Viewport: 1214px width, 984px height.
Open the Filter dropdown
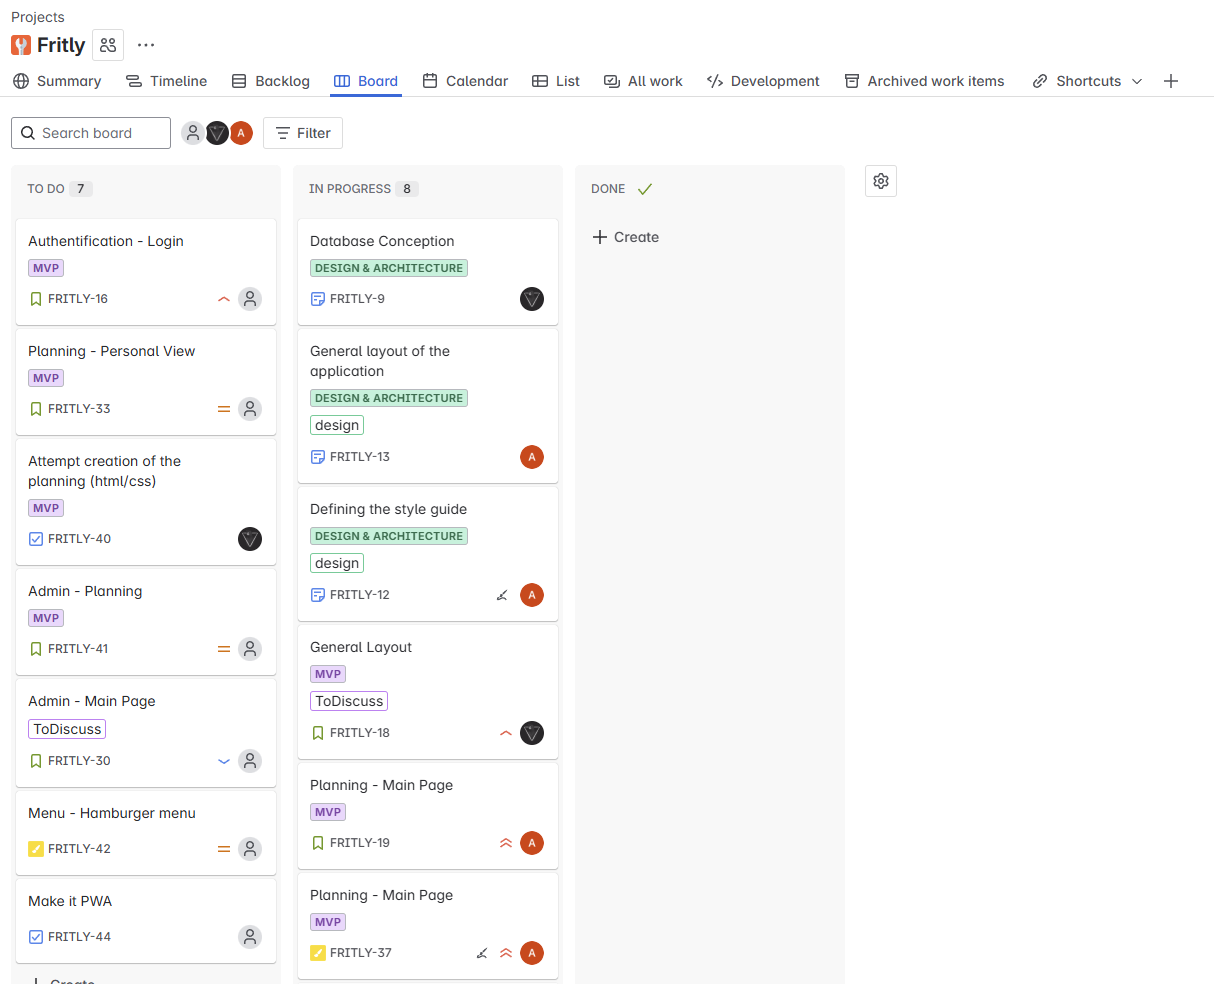coord(302,132)
